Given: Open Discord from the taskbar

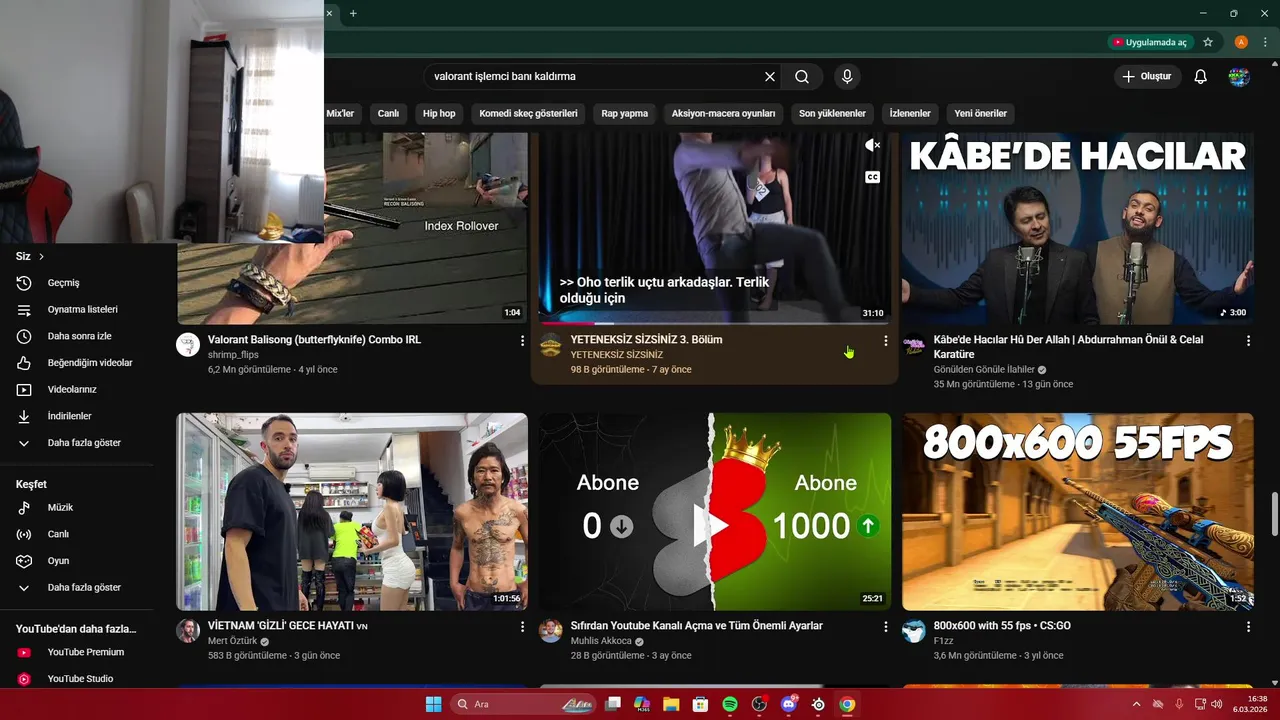Looking at the screenshot, I should coord(788,704).
